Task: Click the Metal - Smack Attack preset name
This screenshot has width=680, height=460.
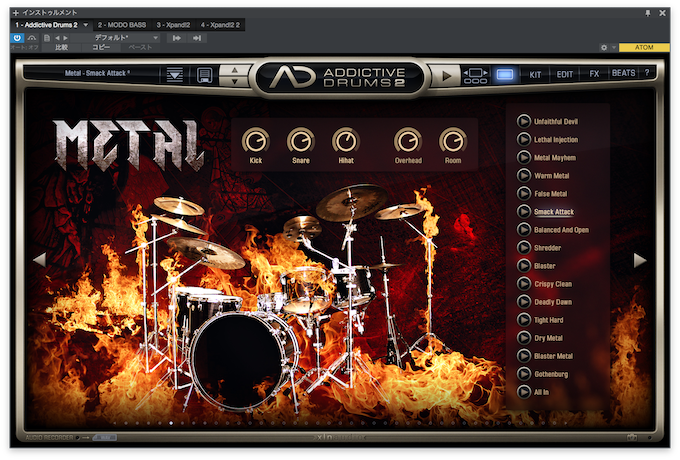Action: coord(97,73)
